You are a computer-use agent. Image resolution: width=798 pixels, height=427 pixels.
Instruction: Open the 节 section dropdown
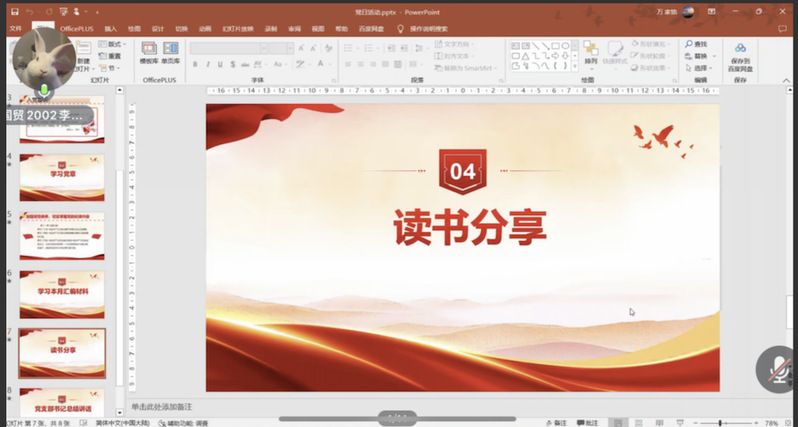(x=110, y=68)
